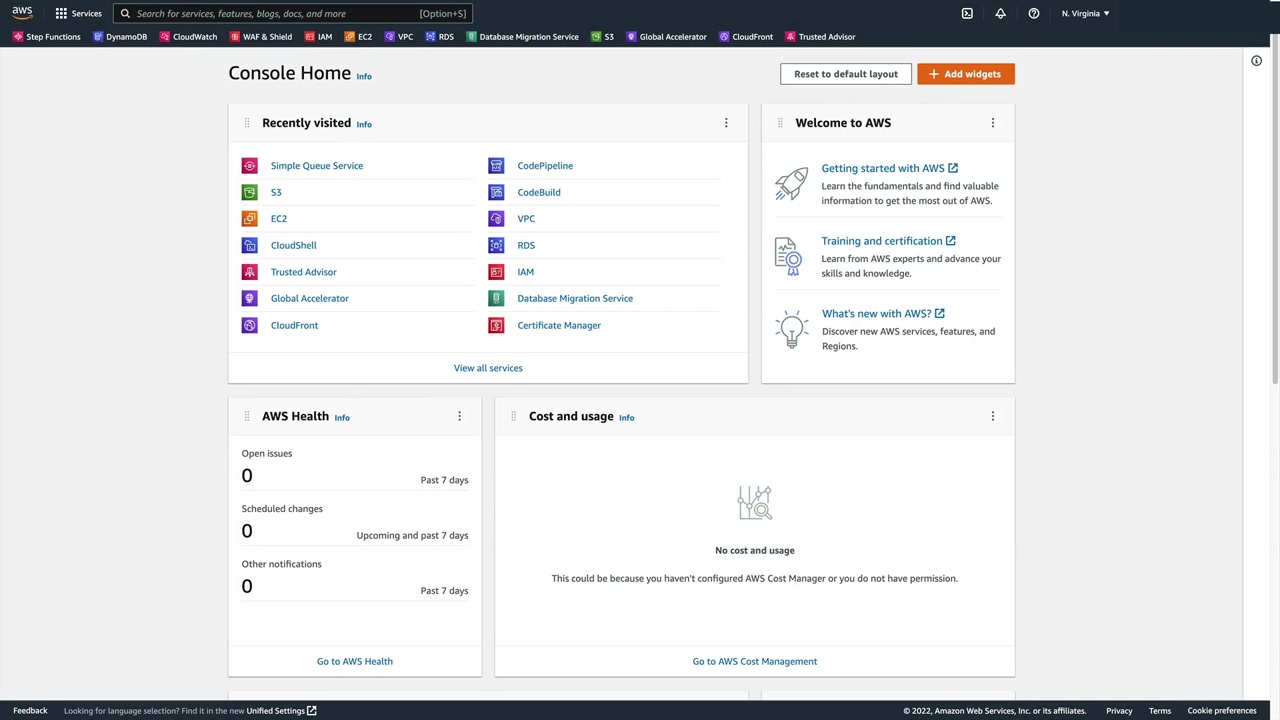The image size is (1280, 720).
Task: Open Unified Settings link in the footer
Action: [281, 711]
